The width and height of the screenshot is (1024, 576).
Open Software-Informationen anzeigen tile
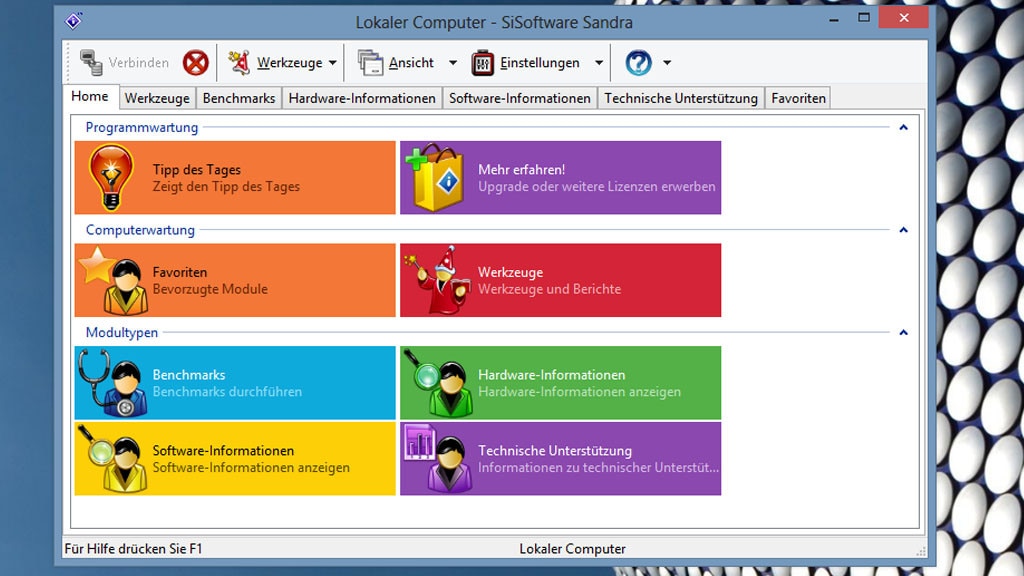tap(235, 459)
